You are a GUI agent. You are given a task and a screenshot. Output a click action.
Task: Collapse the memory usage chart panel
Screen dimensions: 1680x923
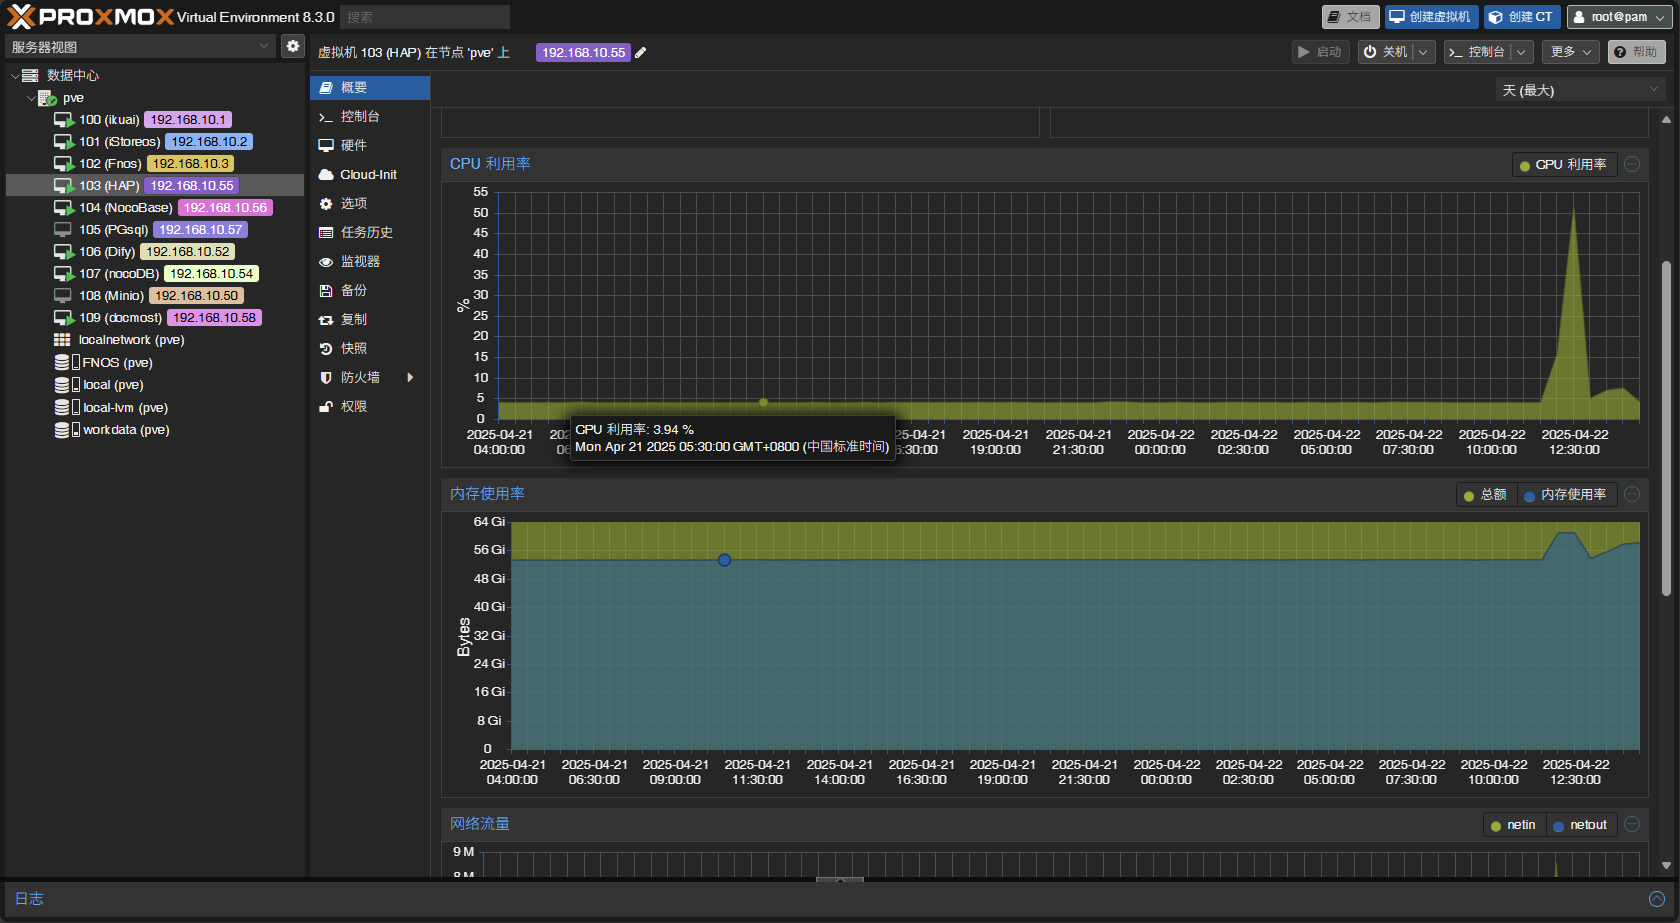tap(1632, 494)
